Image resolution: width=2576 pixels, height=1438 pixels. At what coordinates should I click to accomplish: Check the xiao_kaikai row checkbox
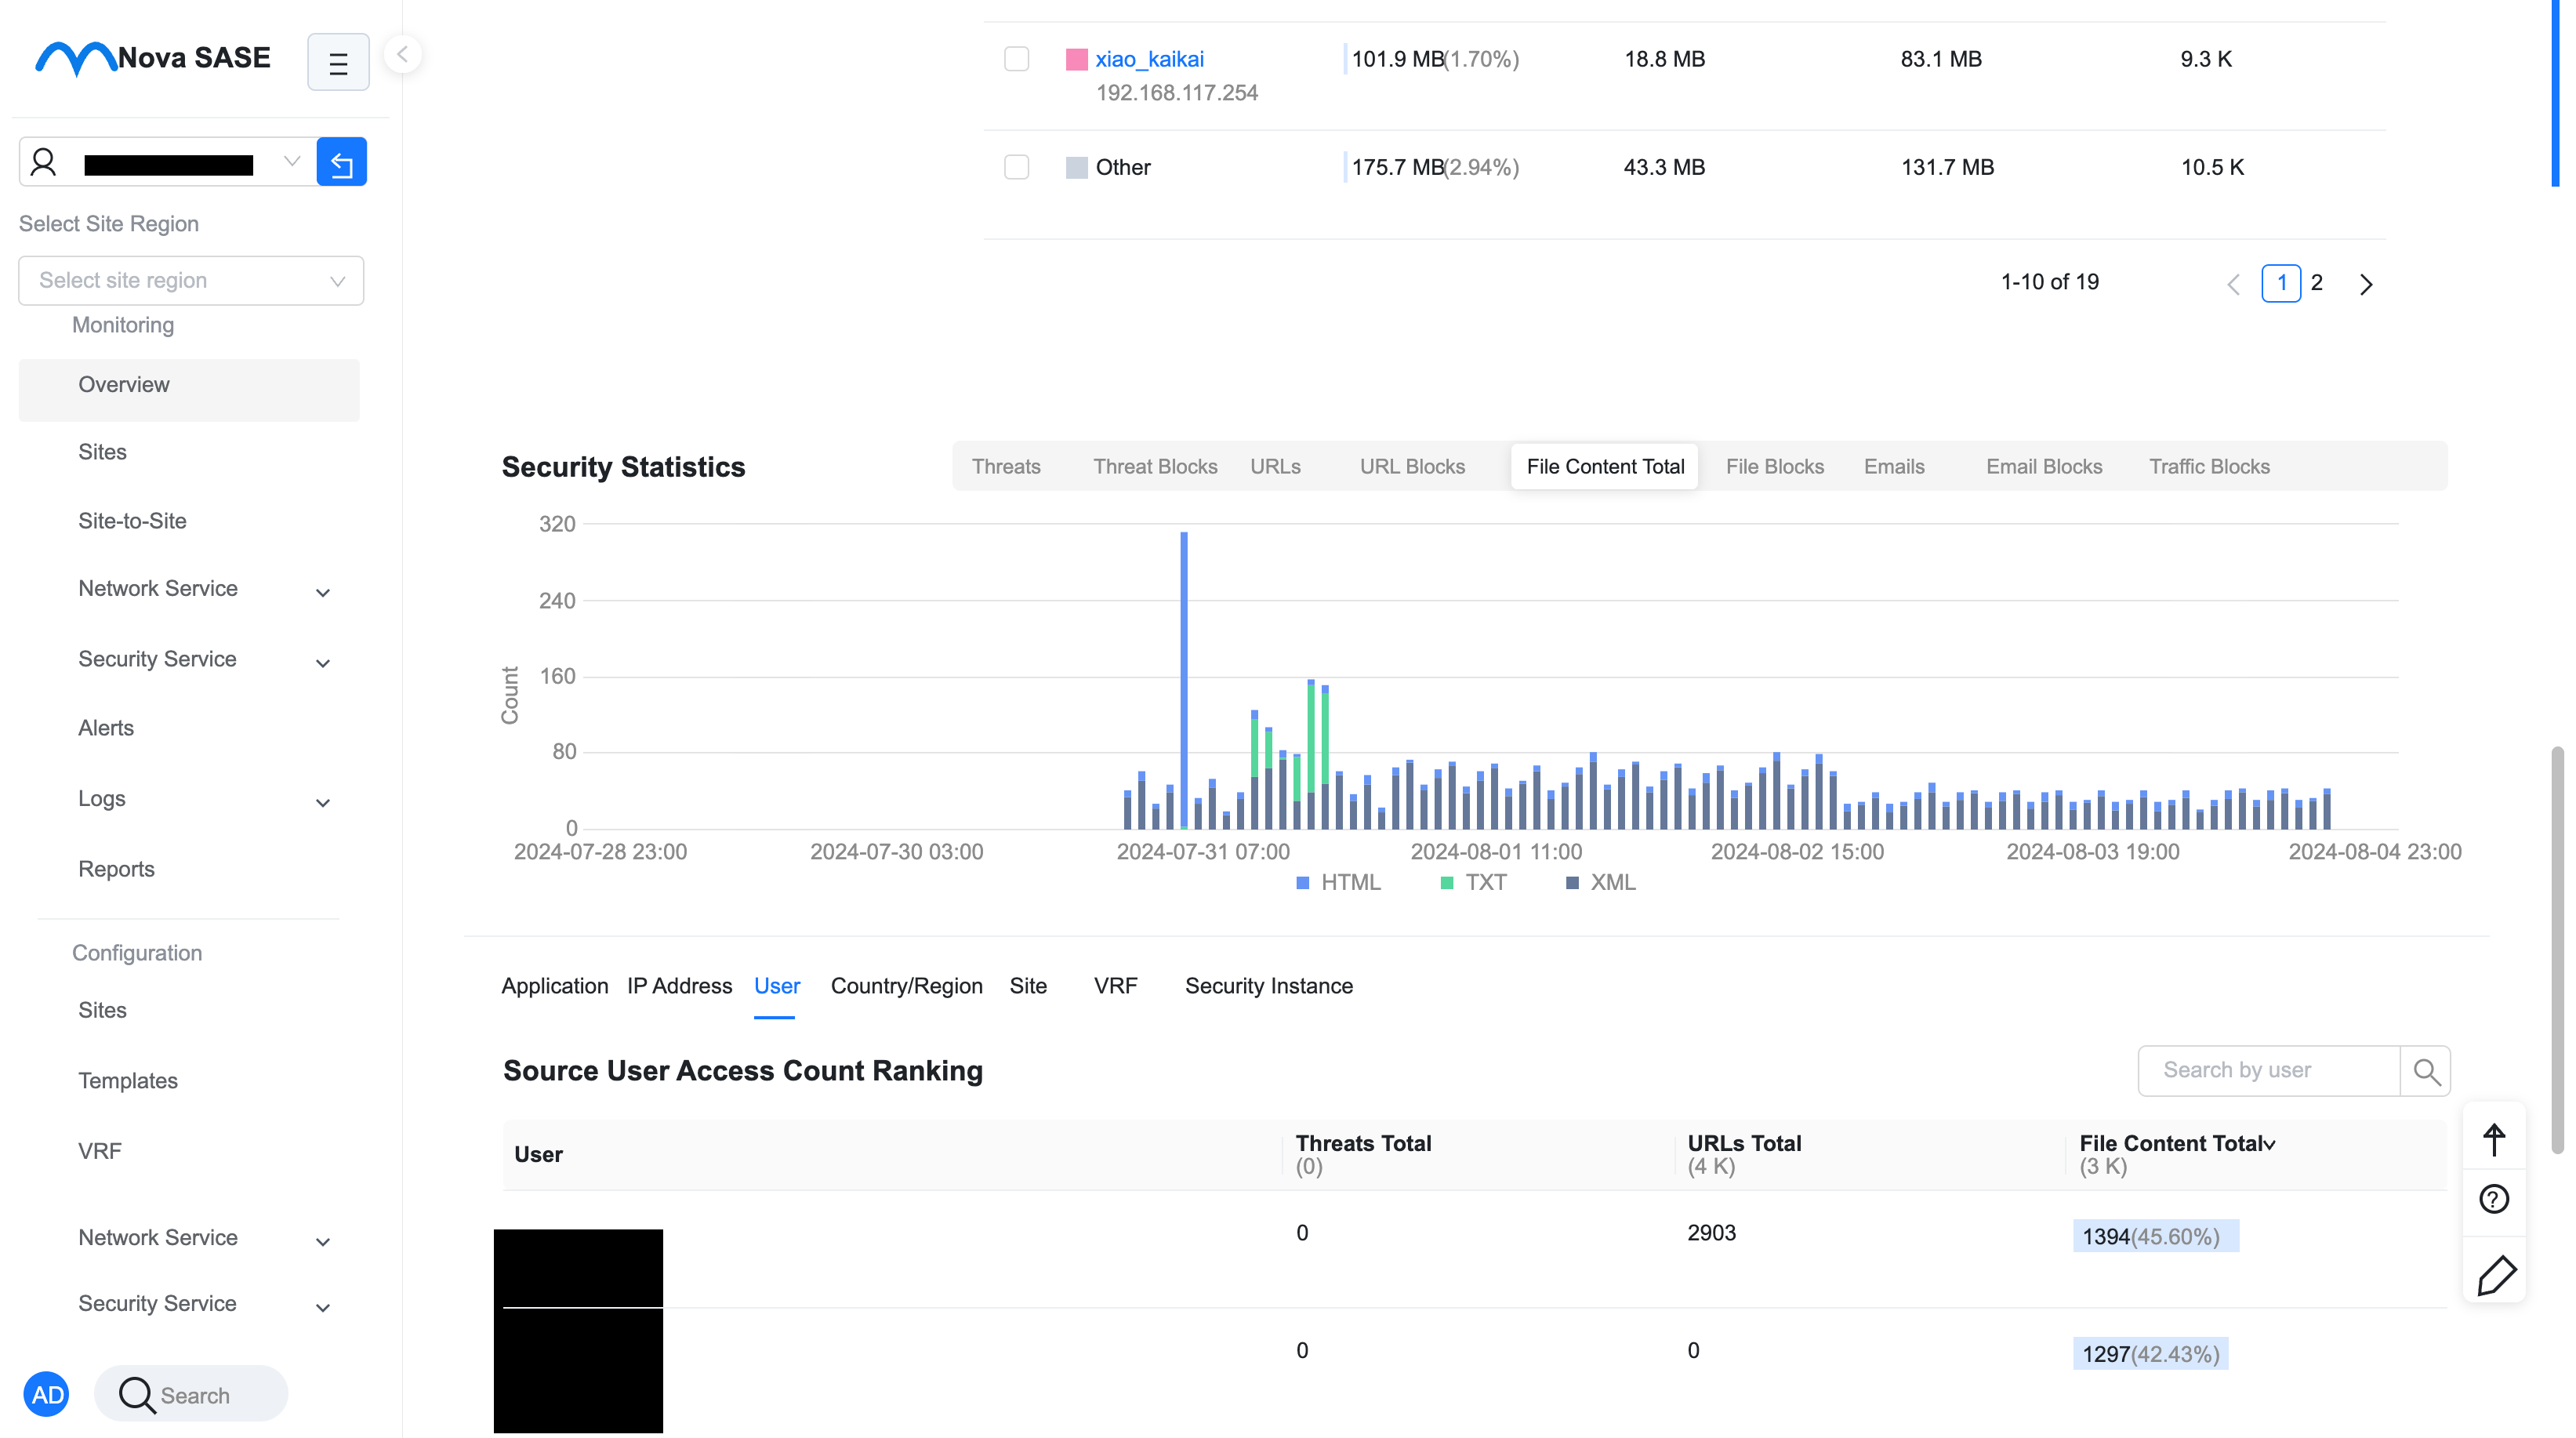tap(1016, 59)
